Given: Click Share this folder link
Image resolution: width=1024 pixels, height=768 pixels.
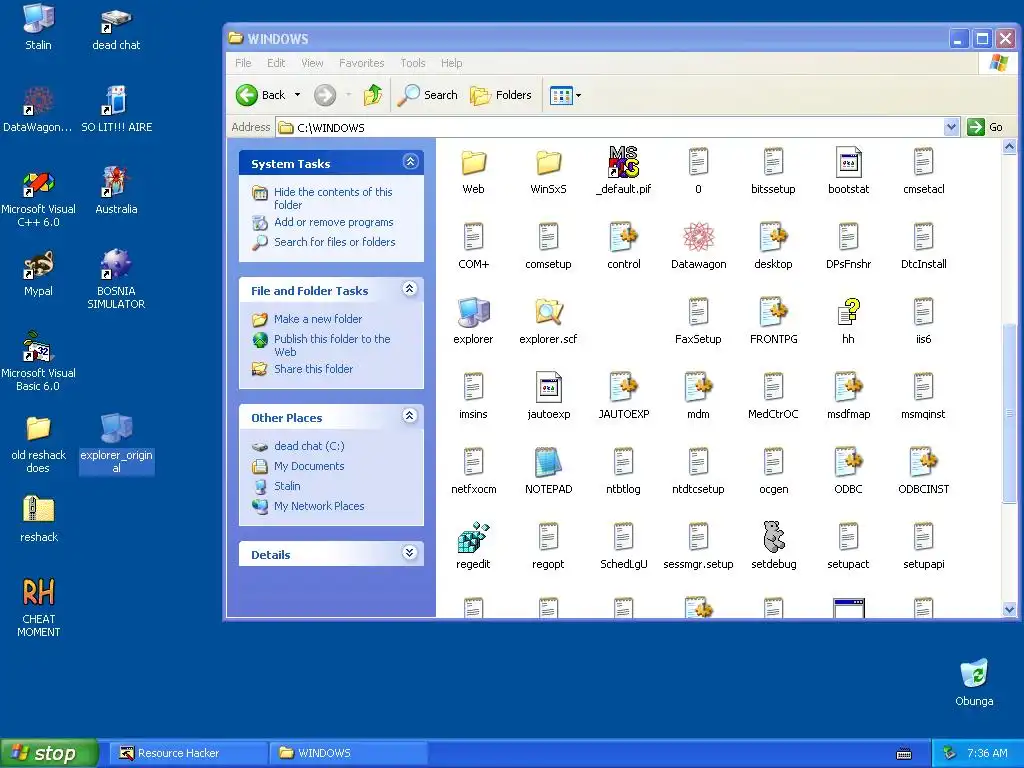Looking at the screenshot, I should coord(313,369).
